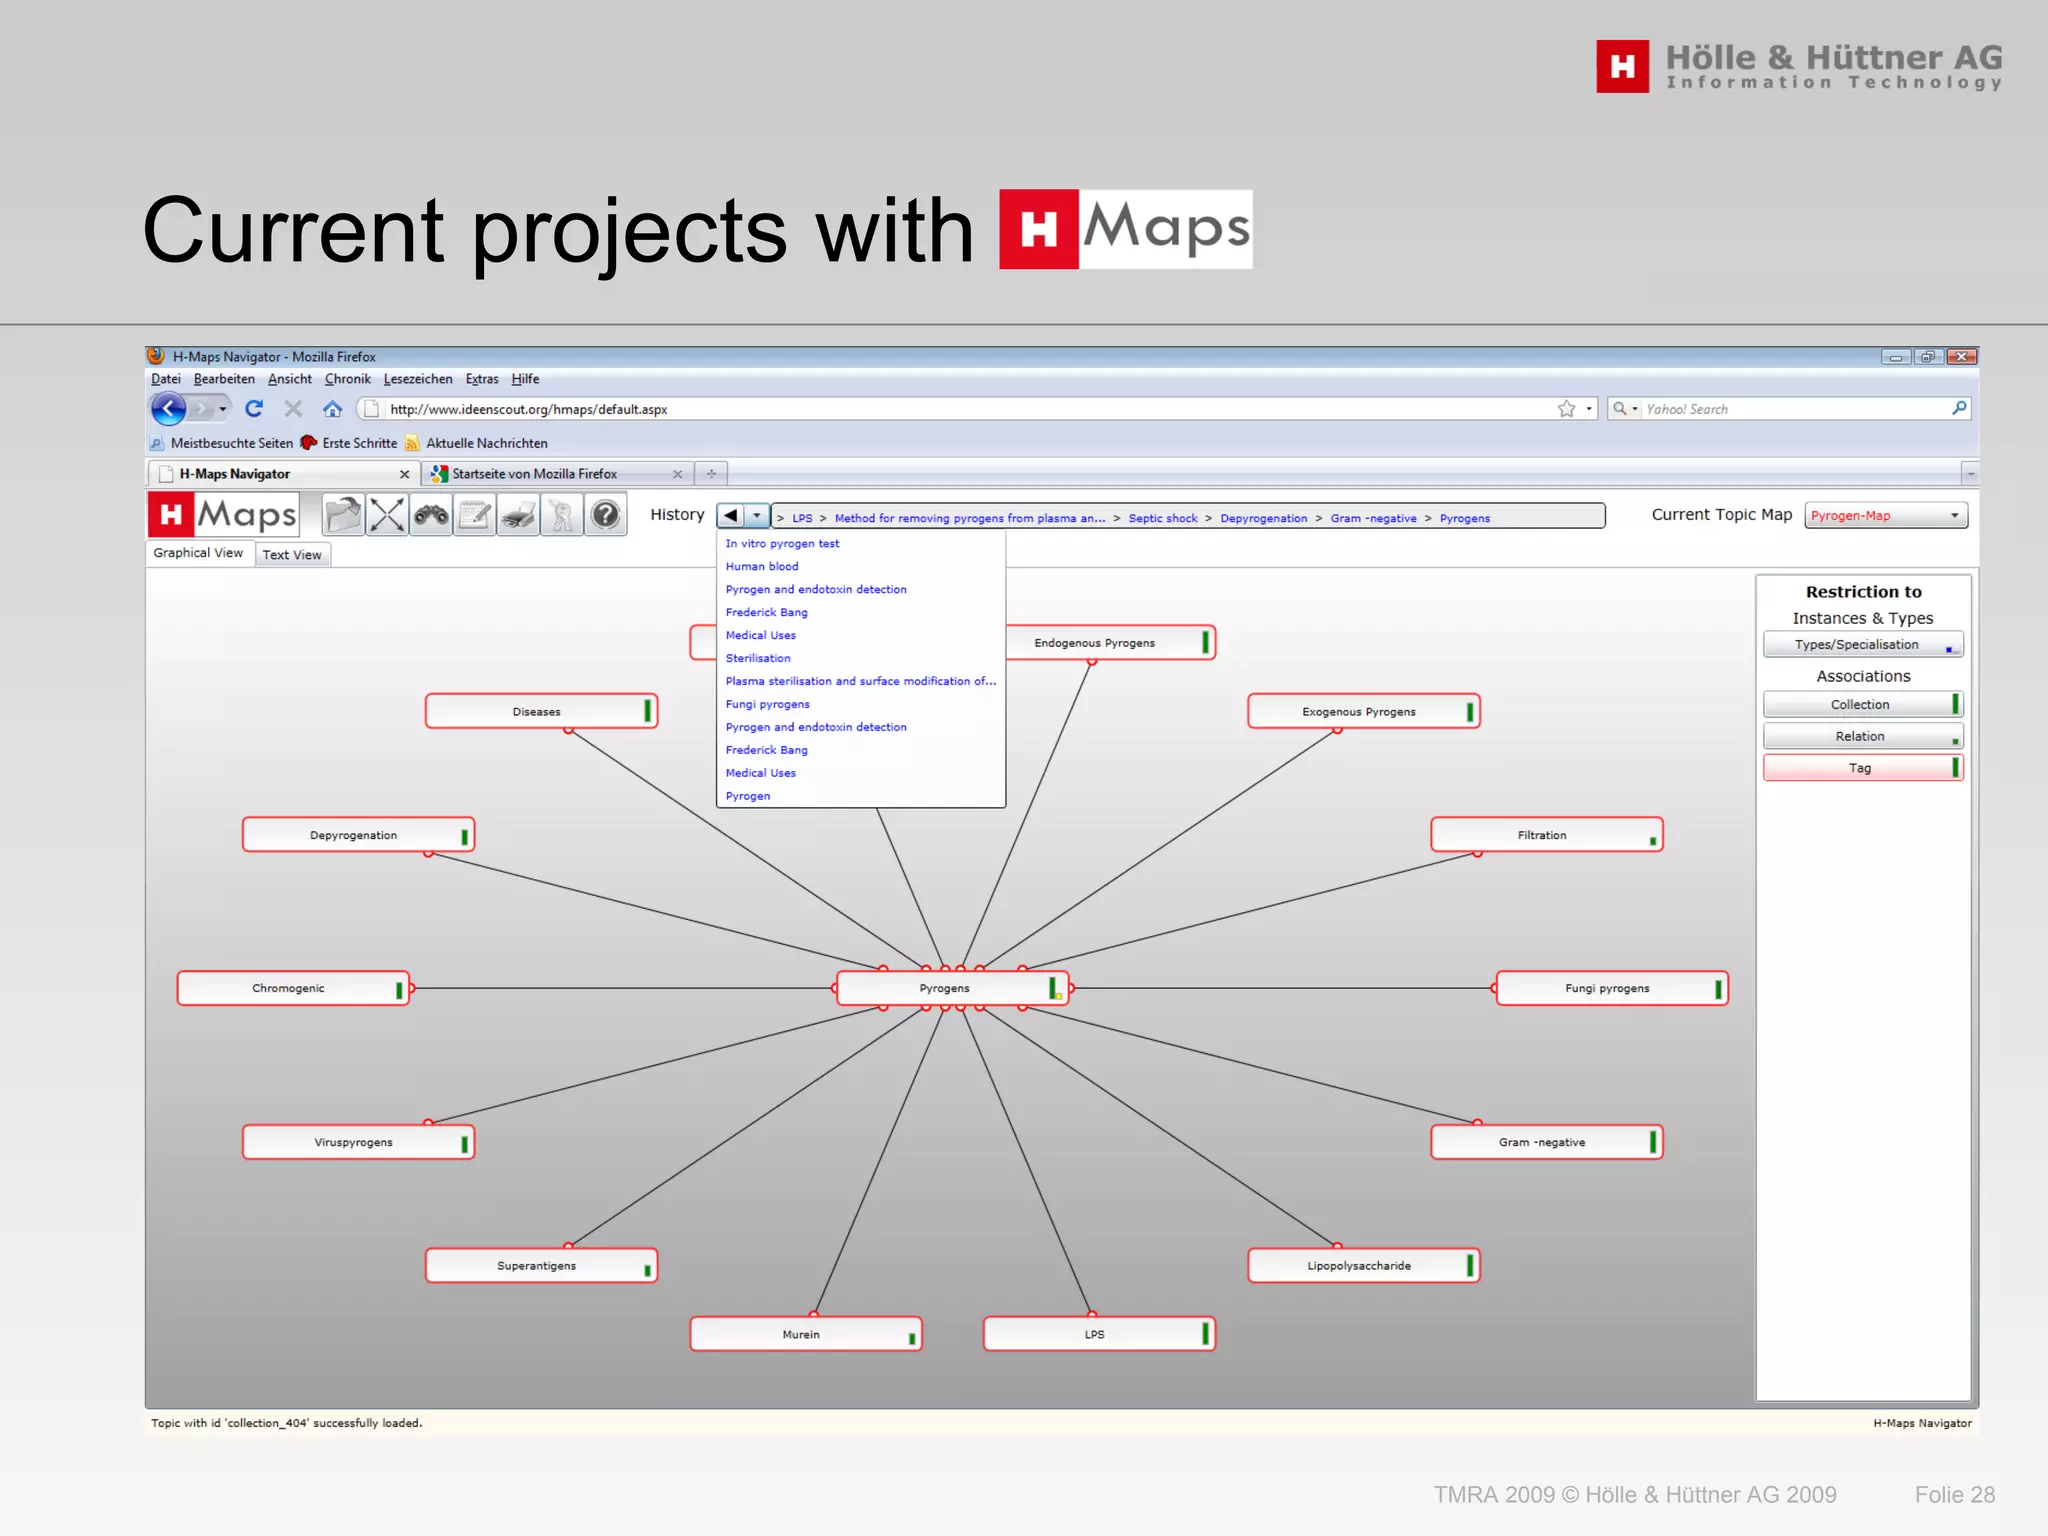Open the Ansicht menu
This screenshot has height=1536, width=2048.
pyautogui.click(x=290, y=379)
